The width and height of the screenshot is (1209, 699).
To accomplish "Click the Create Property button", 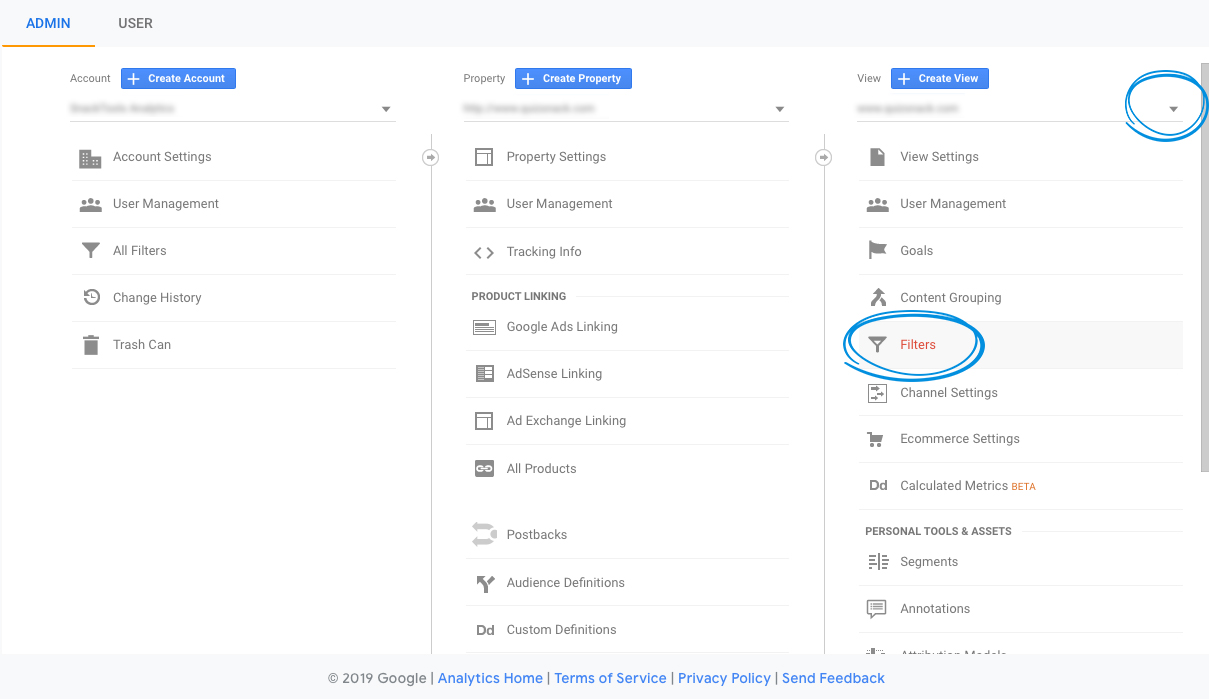I will [x=573, y=78].
